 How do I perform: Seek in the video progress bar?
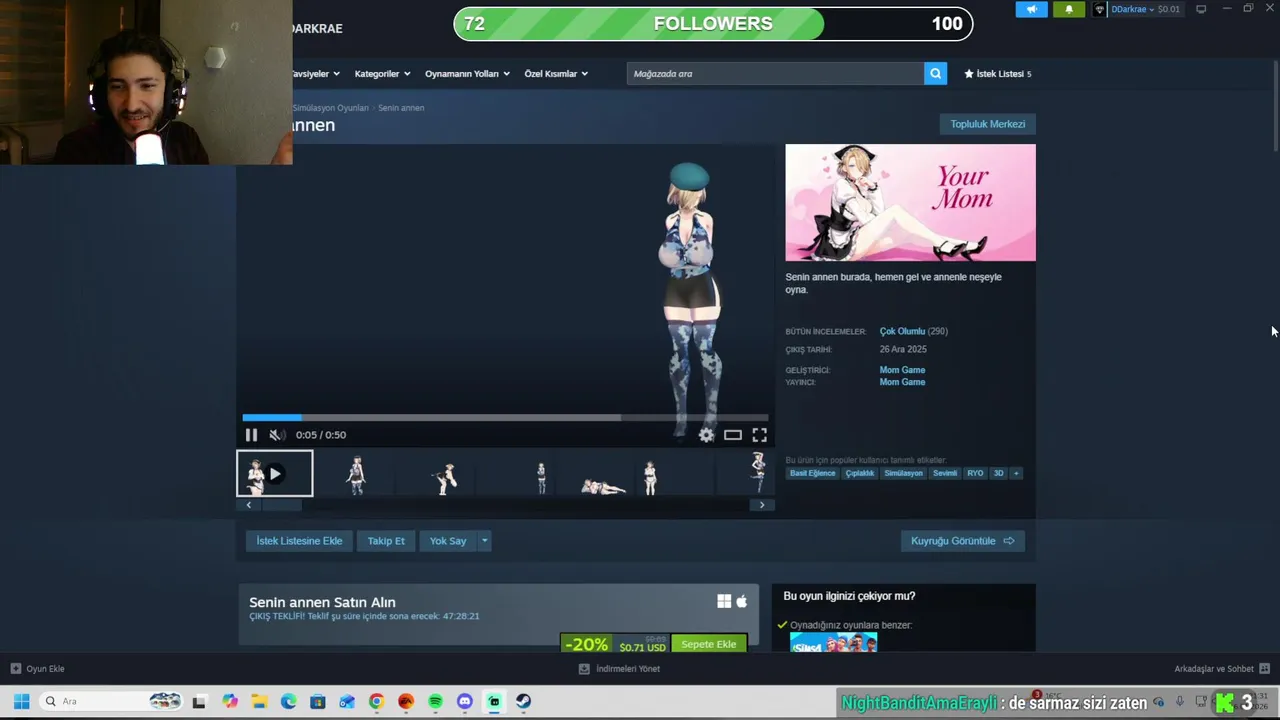point(505,418)
